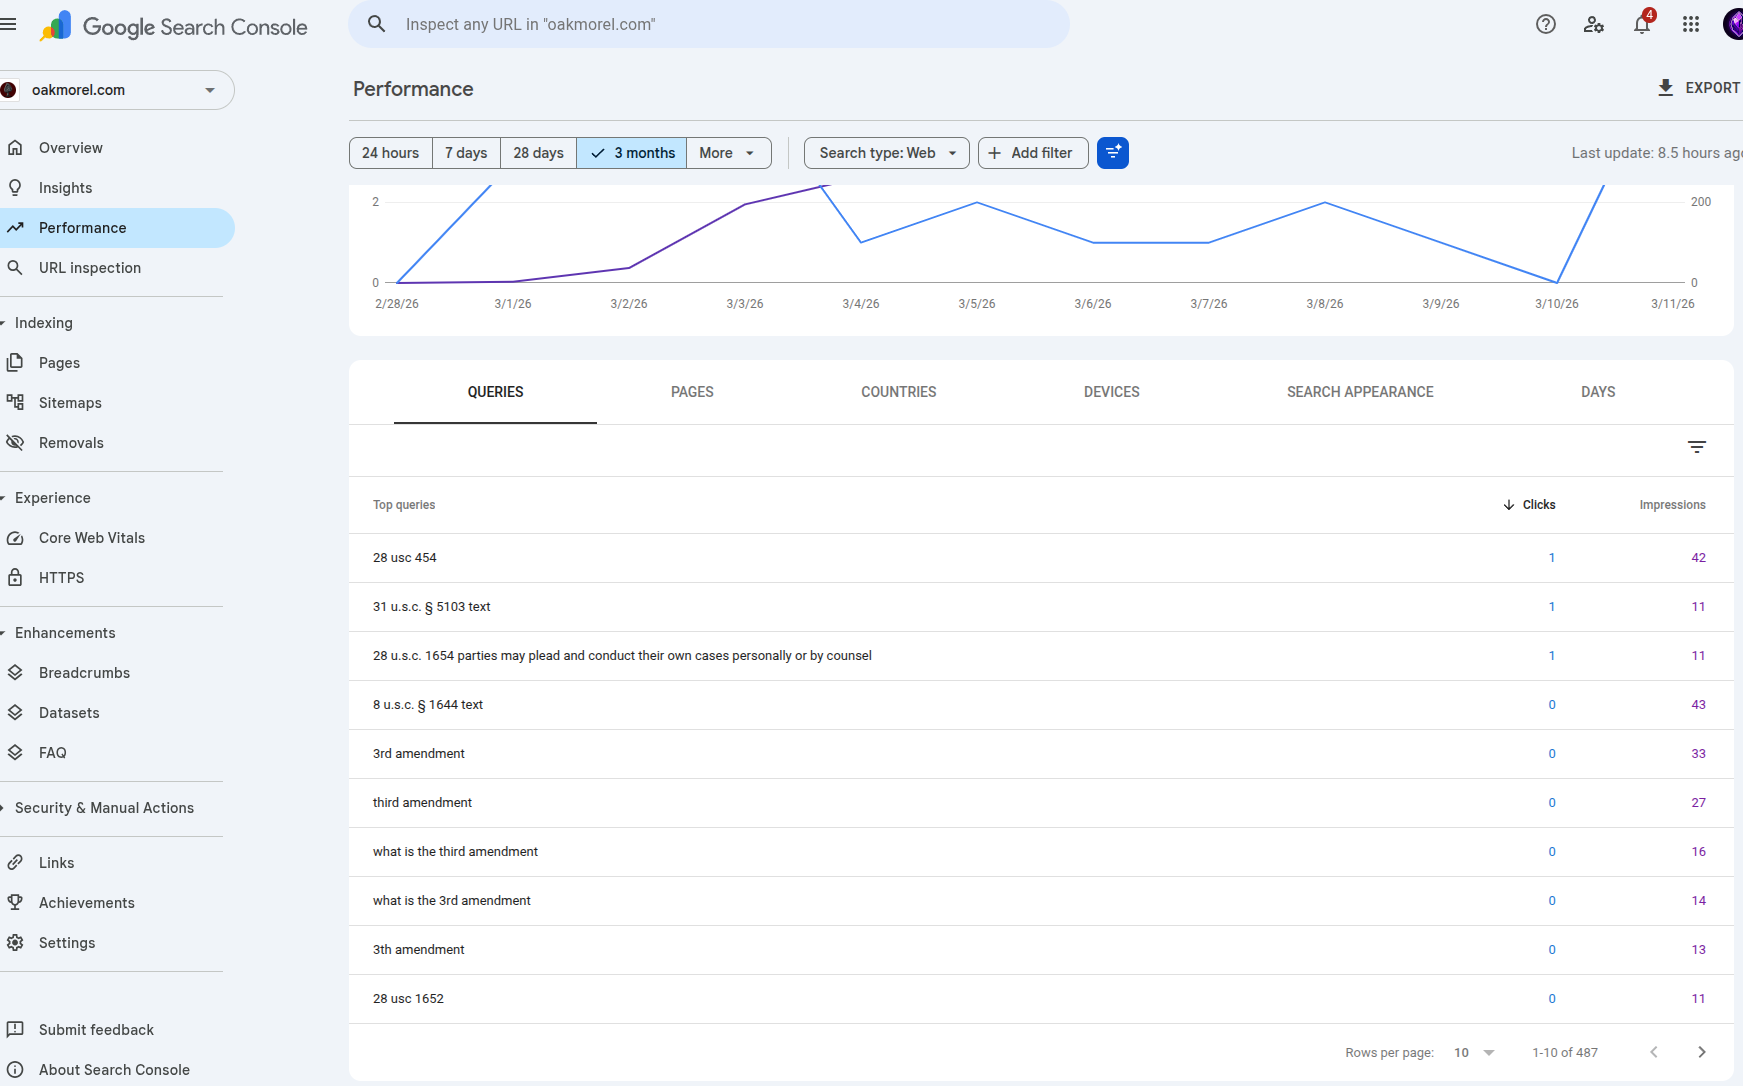The image size is (1743, 1086).
Task: Sort the table by Clicks column
Action: tap(1530, 505)
